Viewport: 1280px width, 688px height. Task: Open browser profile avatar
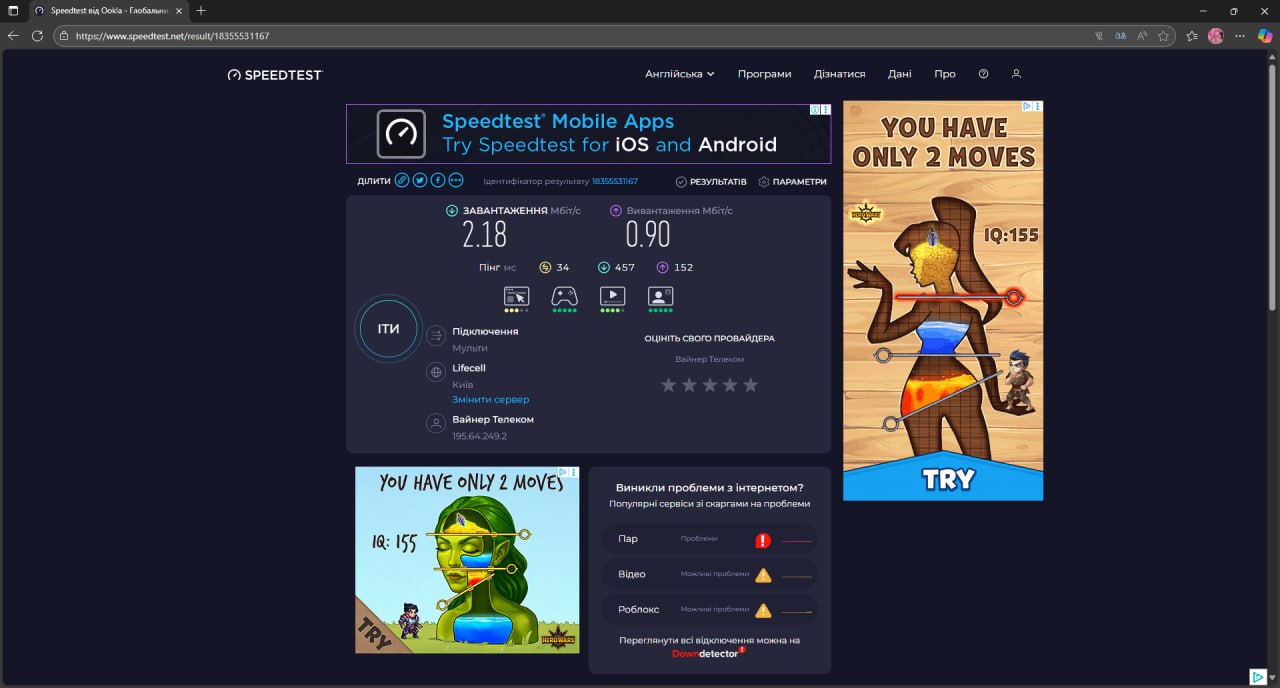1216,35
